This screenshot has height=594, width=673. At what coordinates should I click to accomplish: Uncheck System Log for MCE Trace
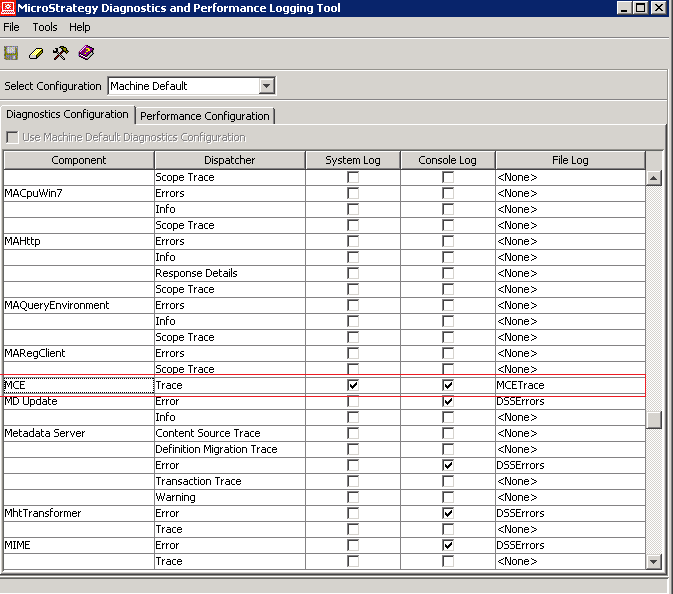tap(353, 385)
